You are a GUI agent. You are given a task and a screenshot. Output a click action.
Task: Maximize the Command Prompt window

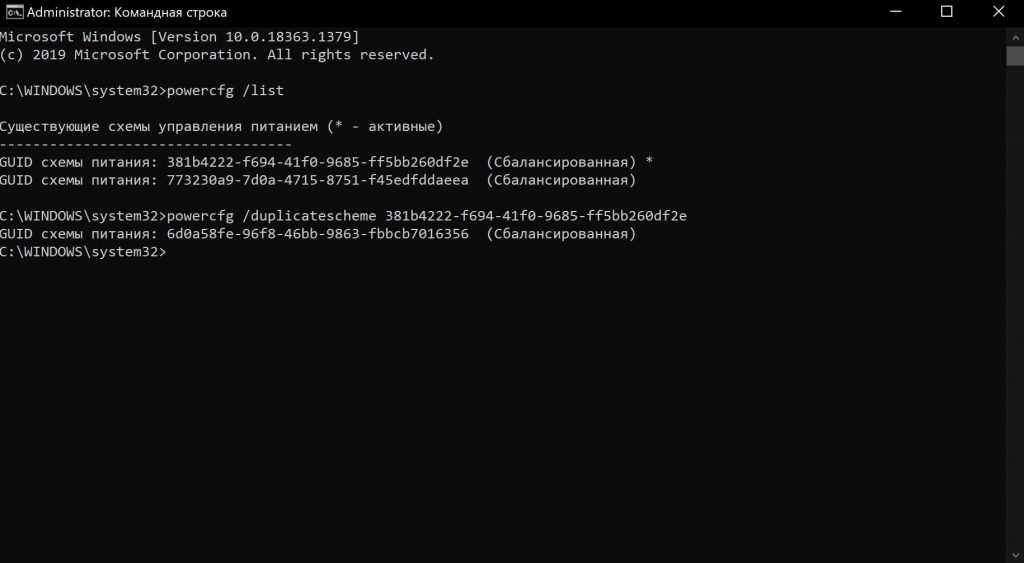pyautogui.click(x=946, y=12)
